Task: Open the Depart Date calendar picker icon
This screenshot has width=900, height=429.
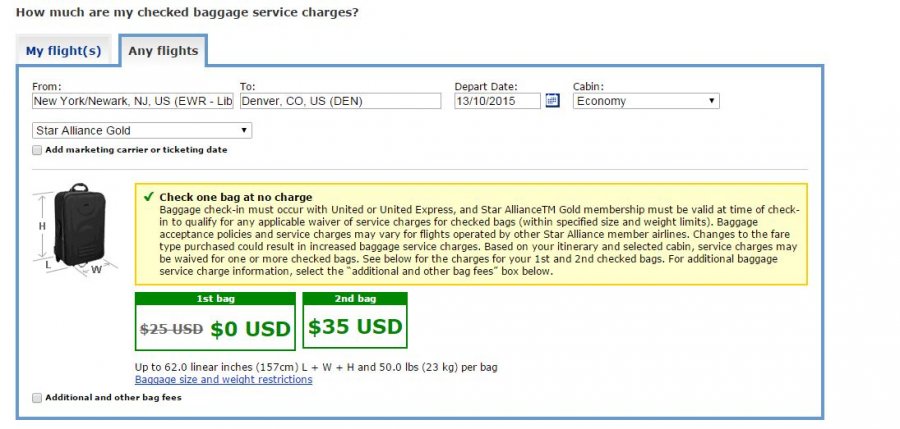Action: (x=552, y=101)
